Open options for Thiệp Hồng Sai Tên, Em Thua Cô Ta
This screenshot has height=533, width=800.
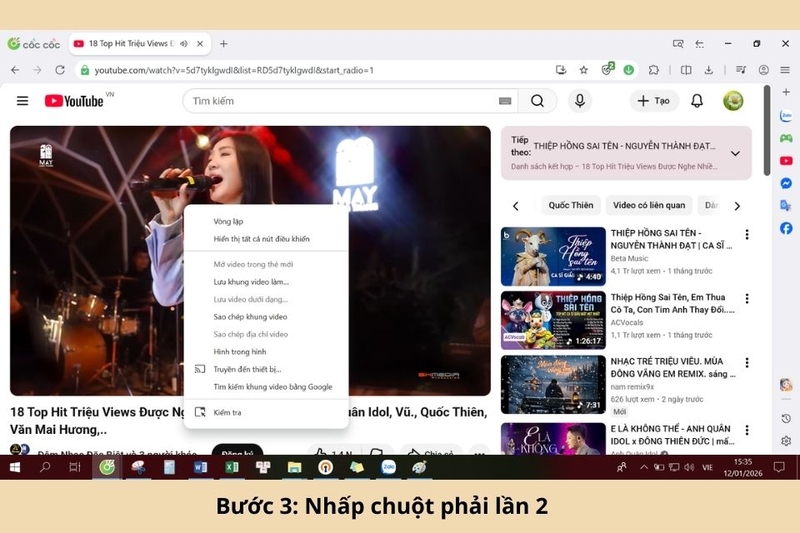(x=747, y=299)
